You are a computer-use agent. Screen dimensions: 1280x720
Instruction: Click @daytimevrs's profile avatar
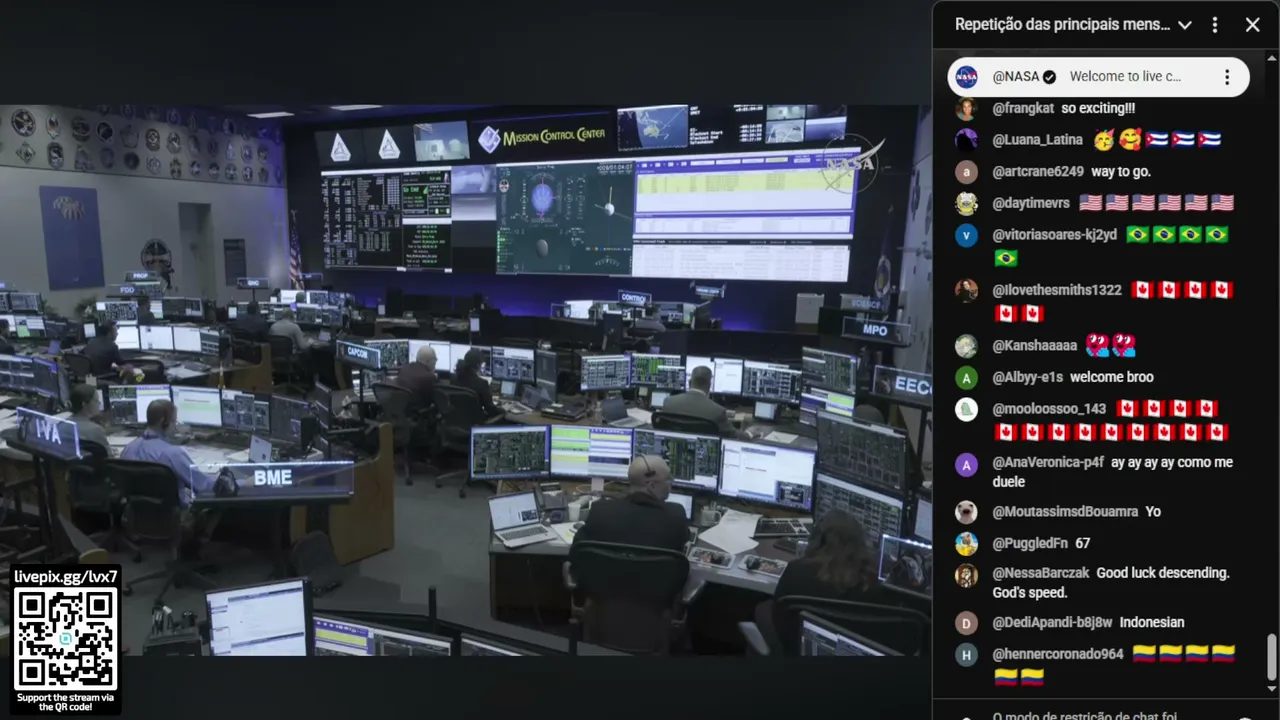pyautogui.click(x=966, y=204)
